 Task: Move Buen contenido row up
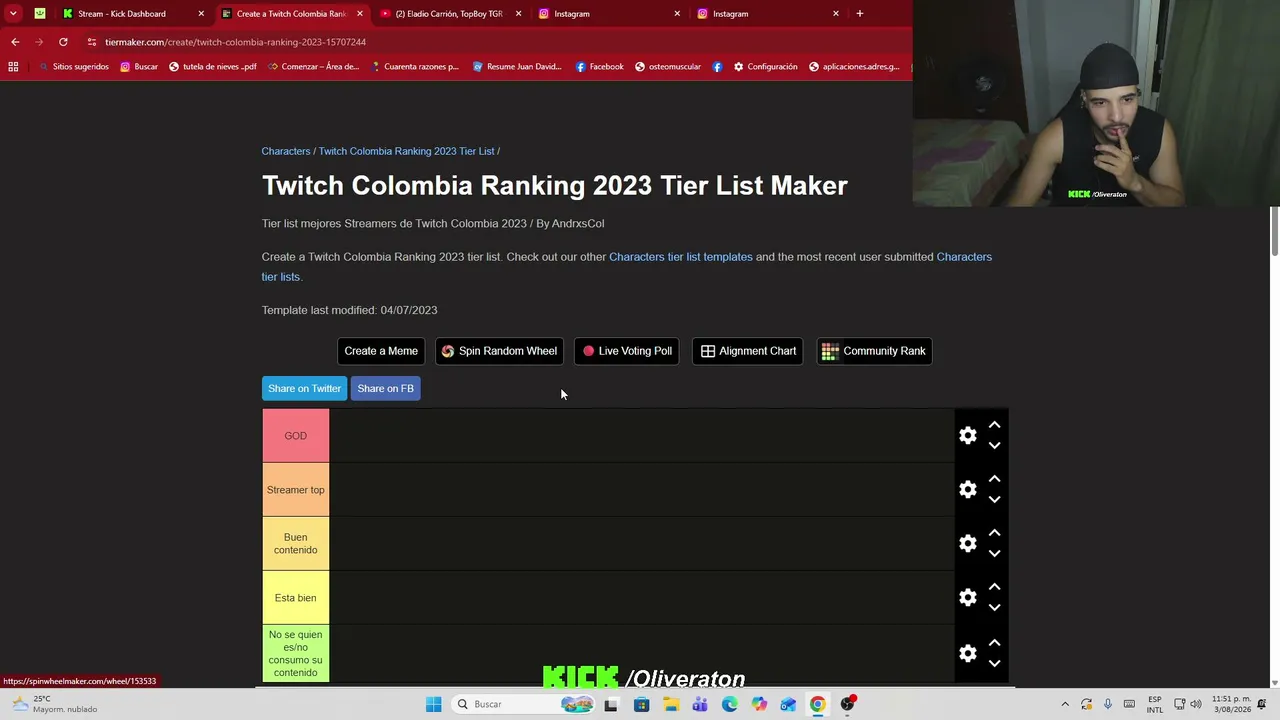click(994, 533)
